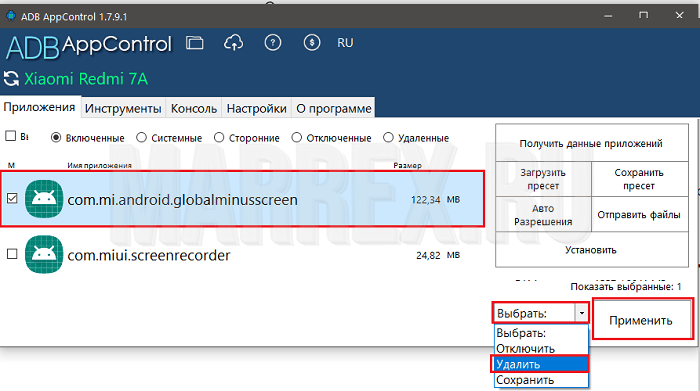
Task: Select the Отключенные radio button
Action: 297,138
